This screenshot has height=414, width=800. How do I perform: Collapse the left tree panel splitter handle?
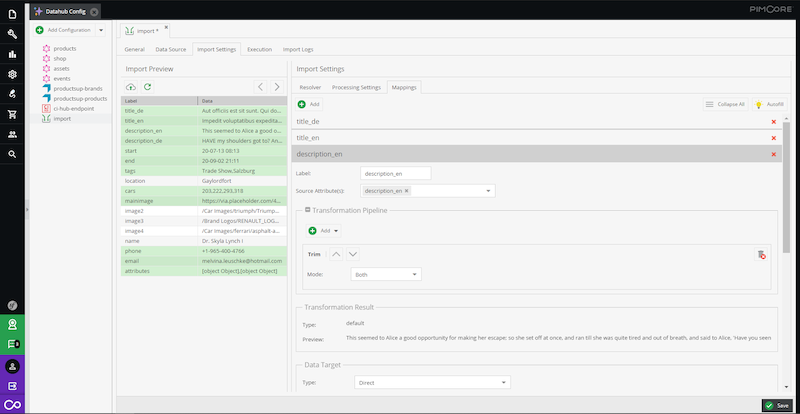[x=28, y=209]
